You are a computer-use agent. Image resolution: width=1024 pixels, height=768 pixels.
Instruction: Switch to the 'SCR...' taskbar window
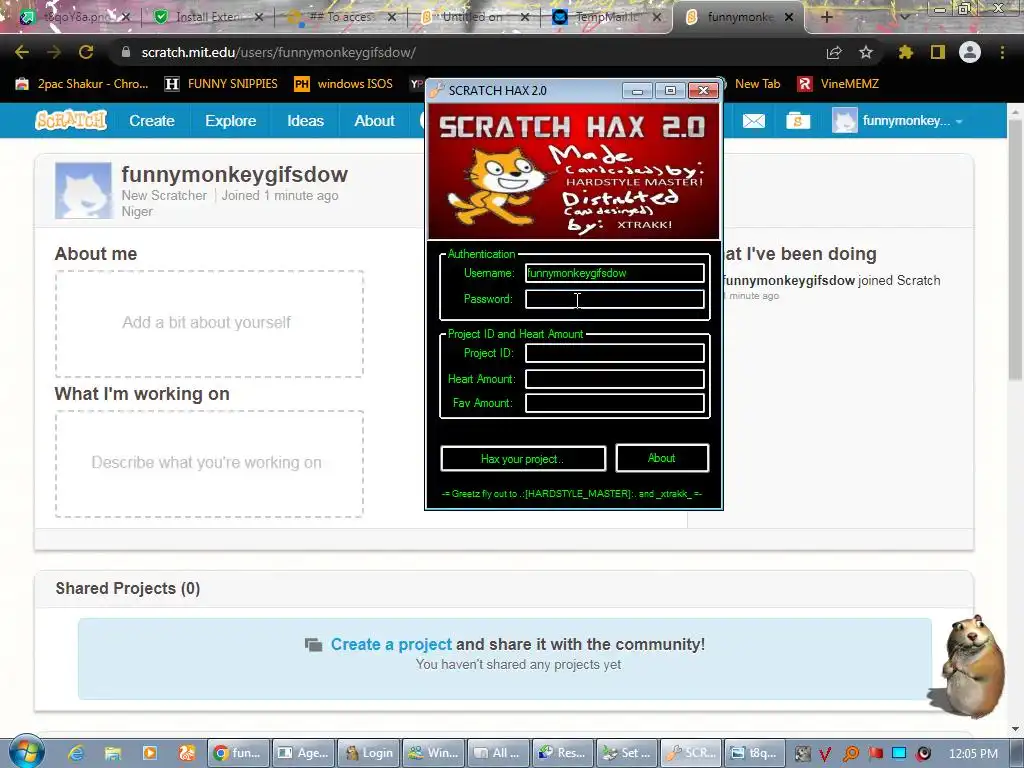(x=690, y=753)
